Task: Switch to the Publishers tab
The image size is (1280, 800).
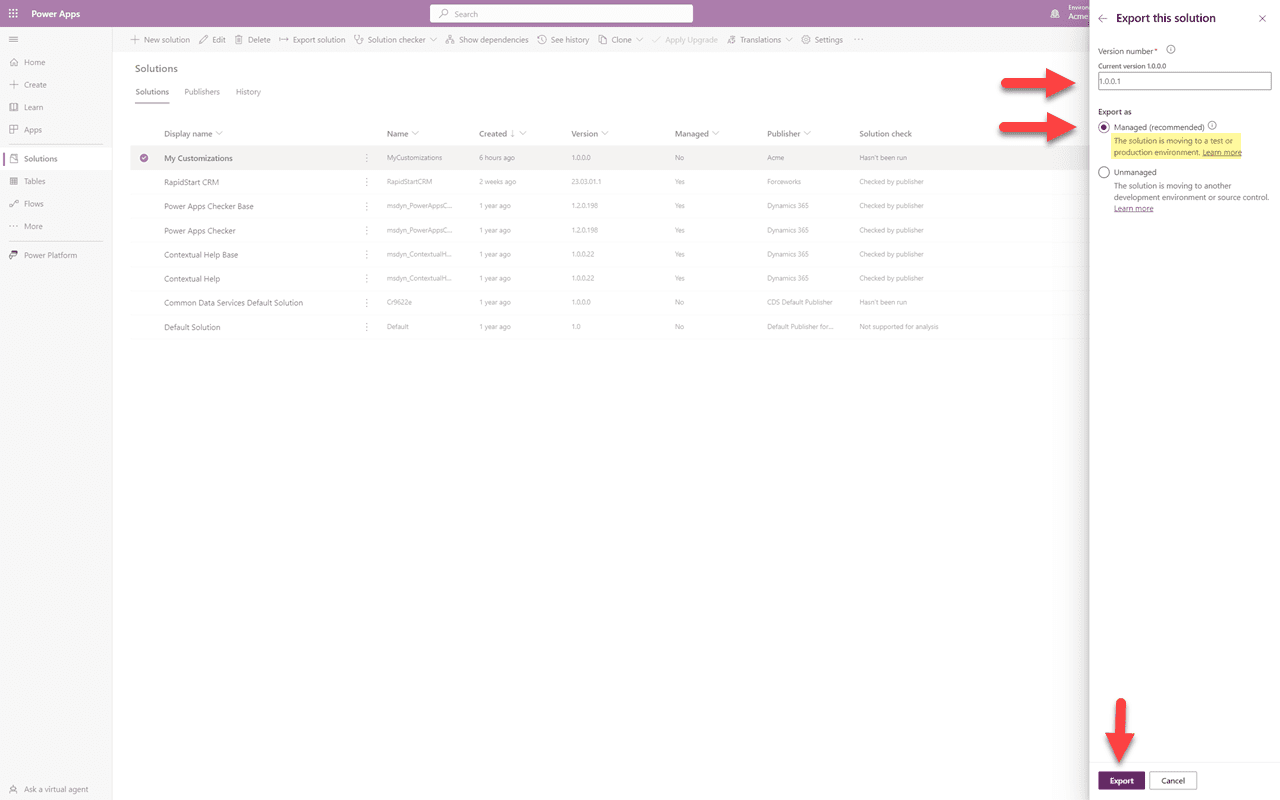Action: (x=202, y=91)
